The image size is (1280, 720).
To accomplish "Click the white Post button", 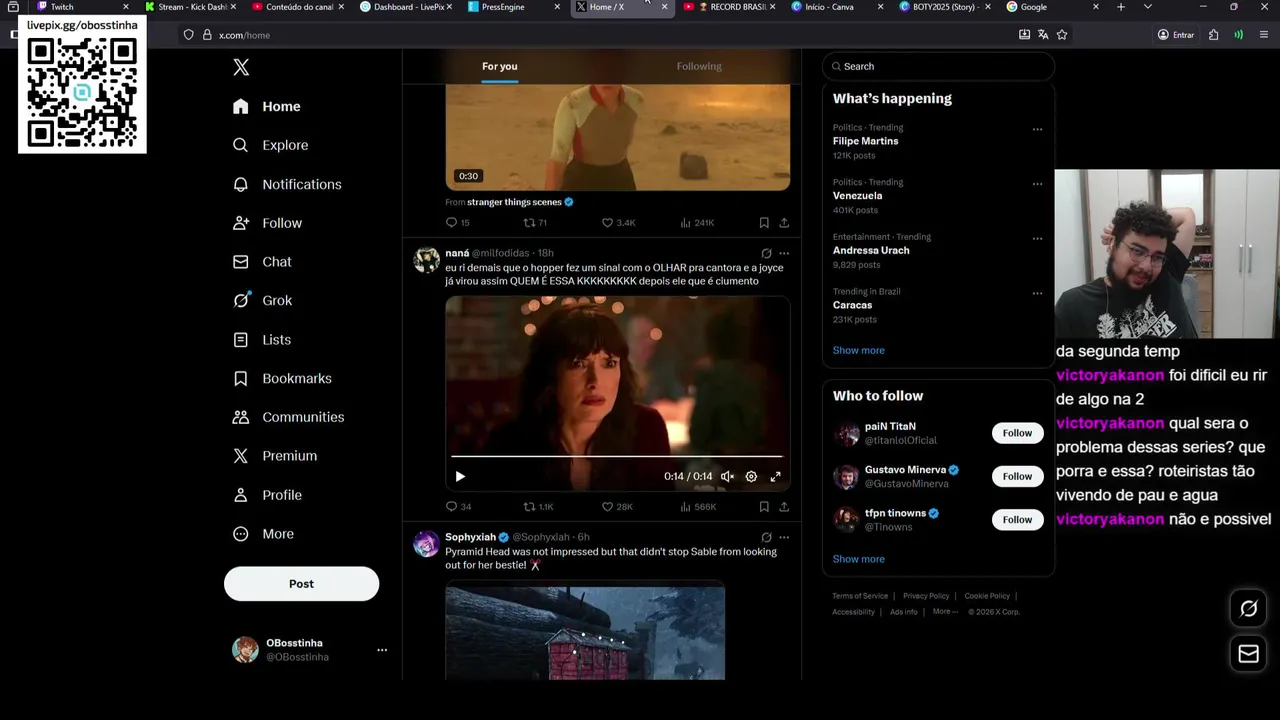I will 301,584.
